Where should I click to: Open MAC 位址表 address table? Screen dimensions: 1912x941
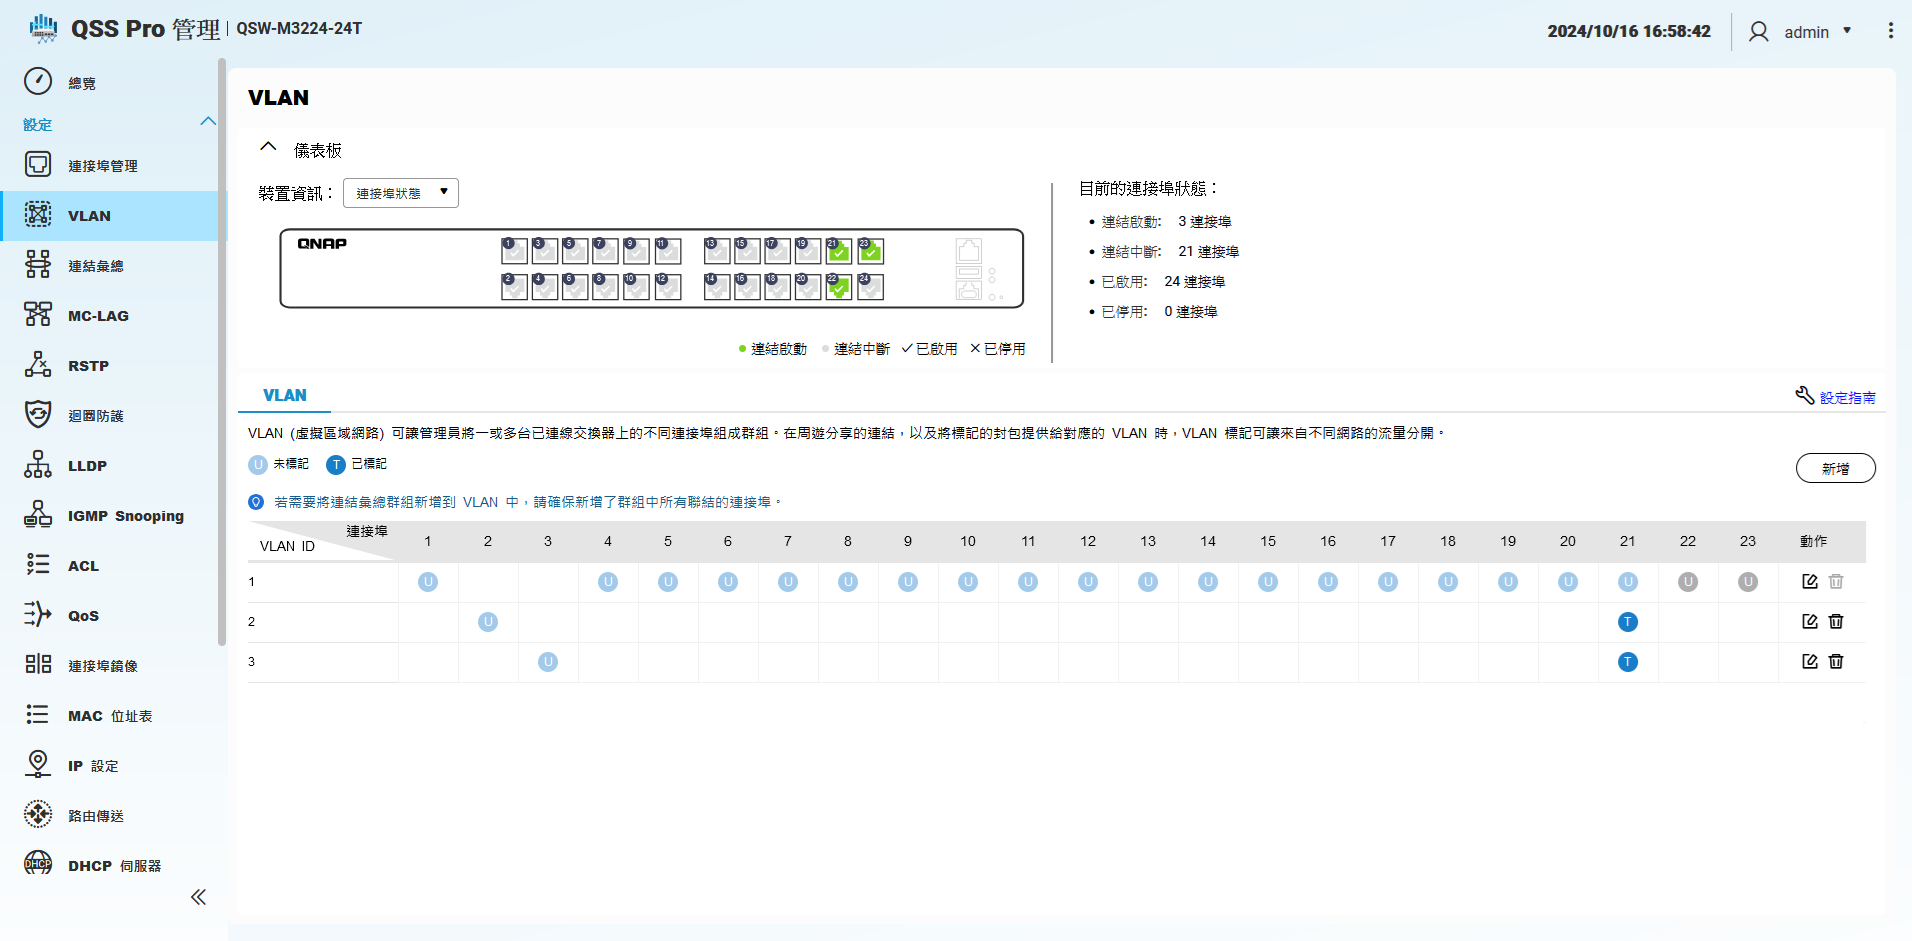[x=110, y=716]
